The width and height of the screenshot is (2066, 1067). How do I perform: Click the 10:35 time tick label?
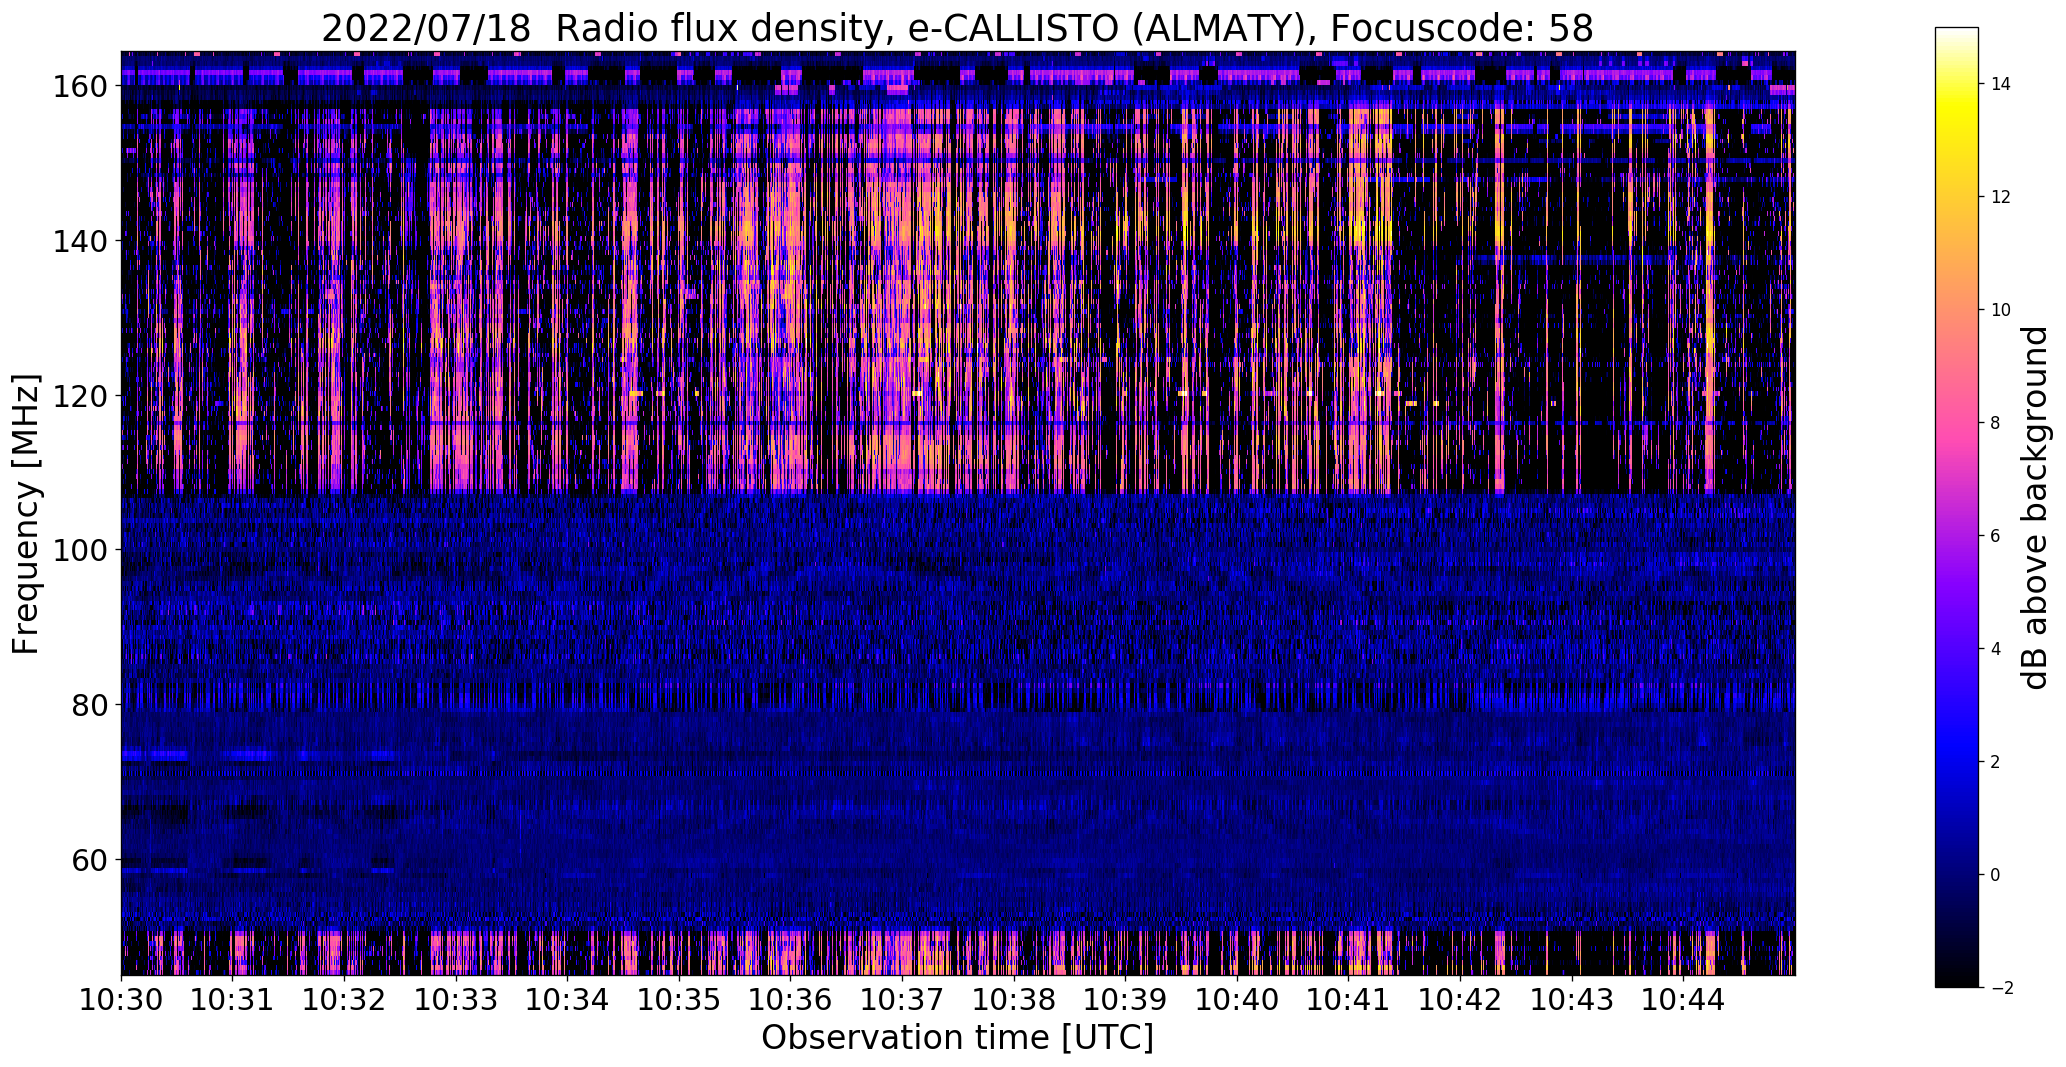click(679, 999)
